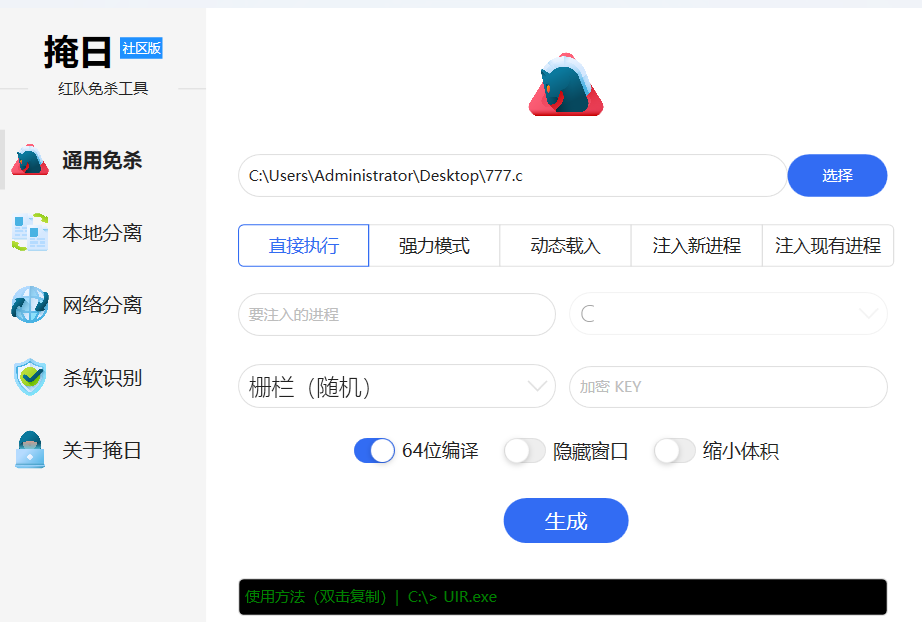Expand the C language selector

tap(727, 314)
